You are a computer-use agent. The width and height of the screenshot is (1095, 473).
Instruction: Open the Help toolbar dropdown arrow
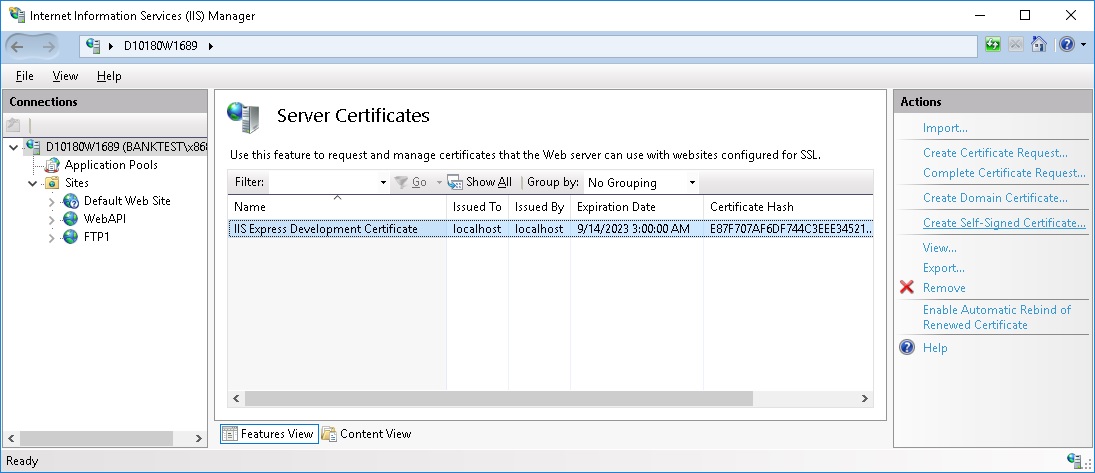1083,45
